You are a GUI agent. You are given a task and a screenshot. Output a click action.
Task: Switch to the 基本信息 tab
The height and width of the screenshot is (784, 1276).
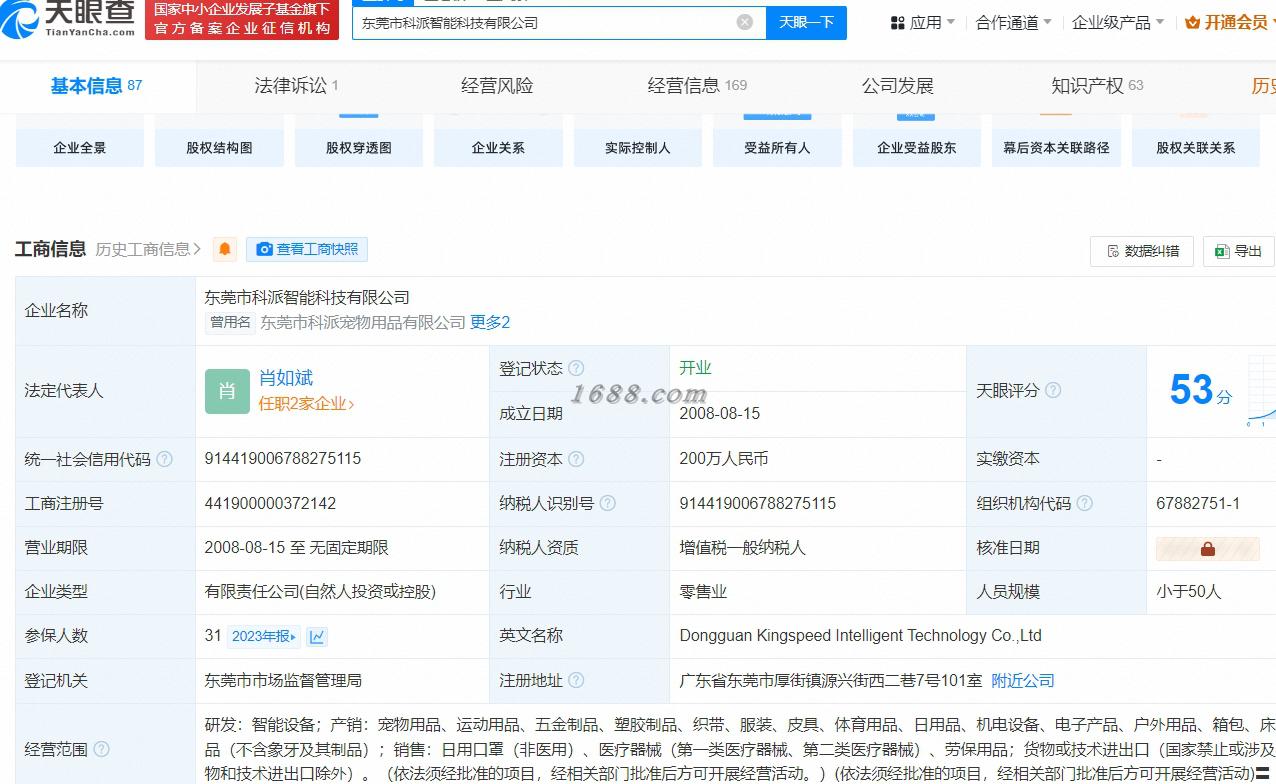[96, 86]
